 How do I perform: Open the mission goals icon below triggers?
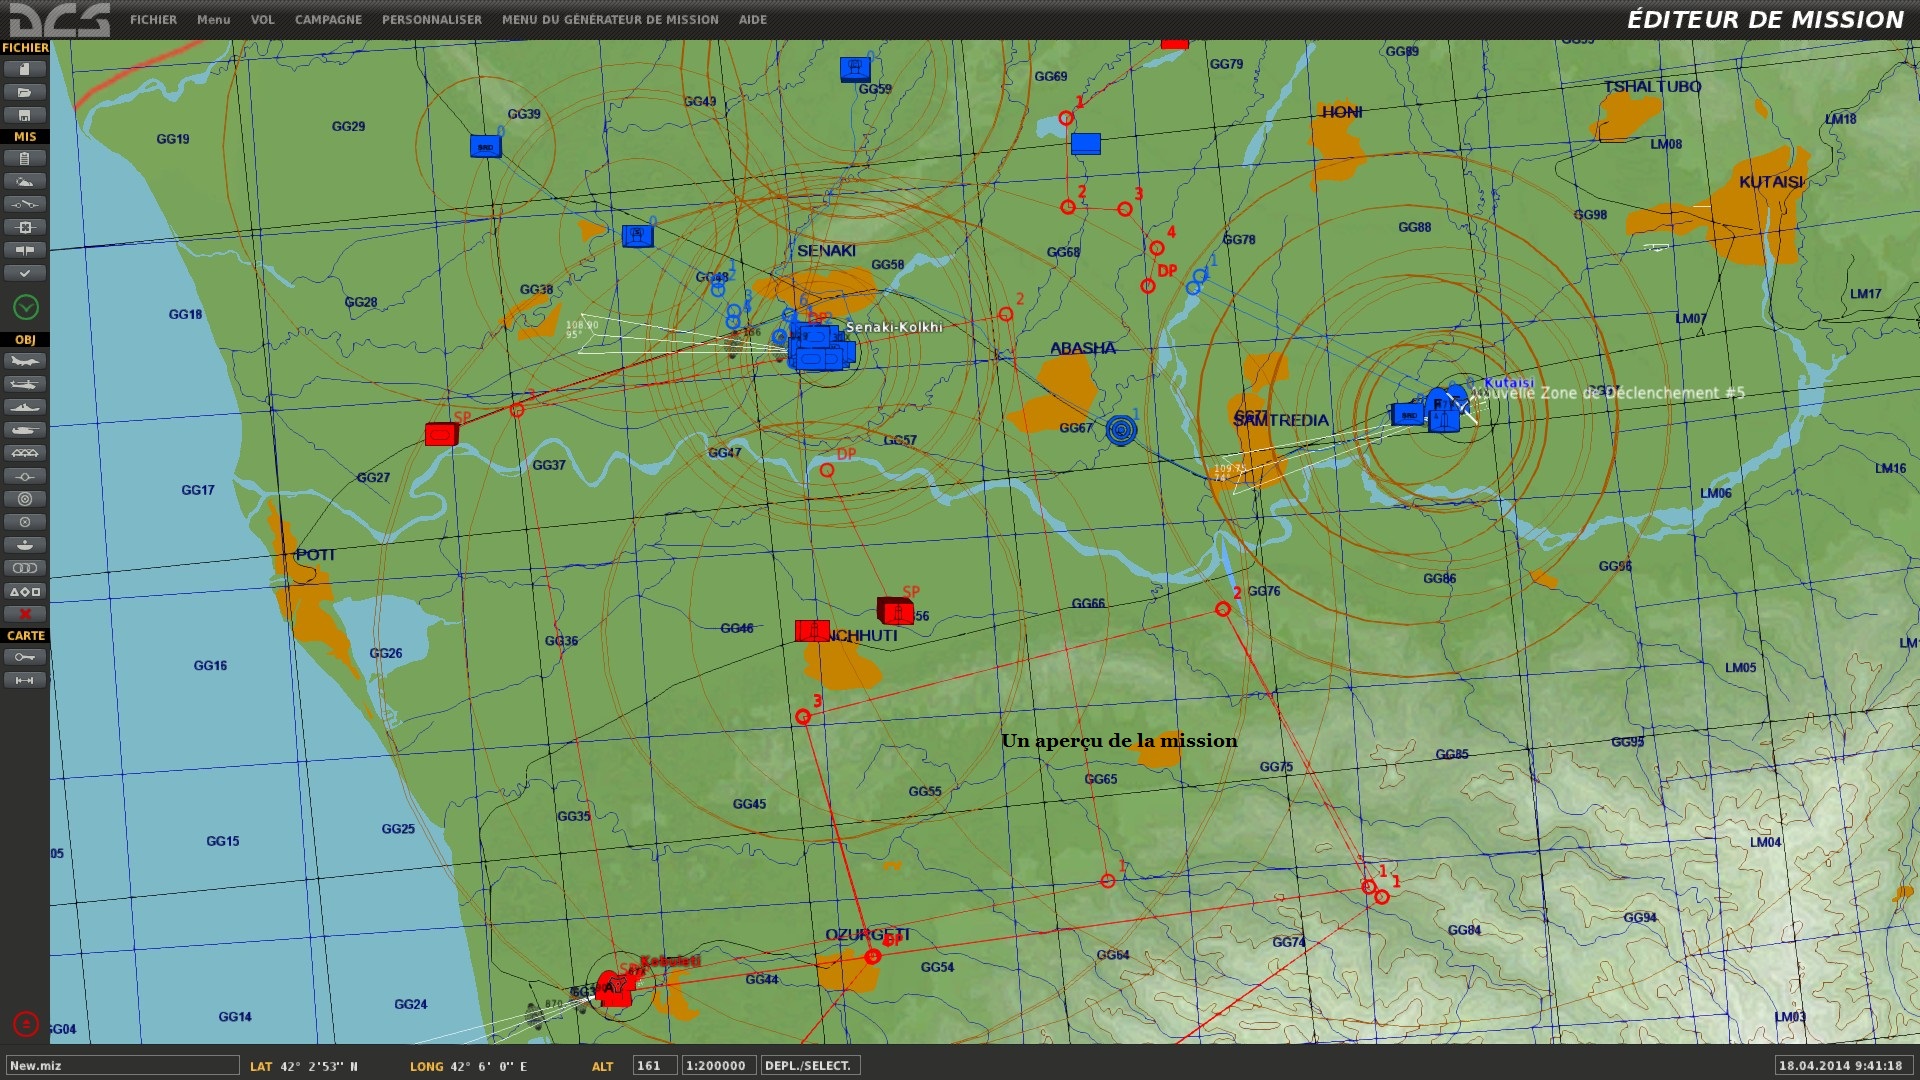pos(25,227)
